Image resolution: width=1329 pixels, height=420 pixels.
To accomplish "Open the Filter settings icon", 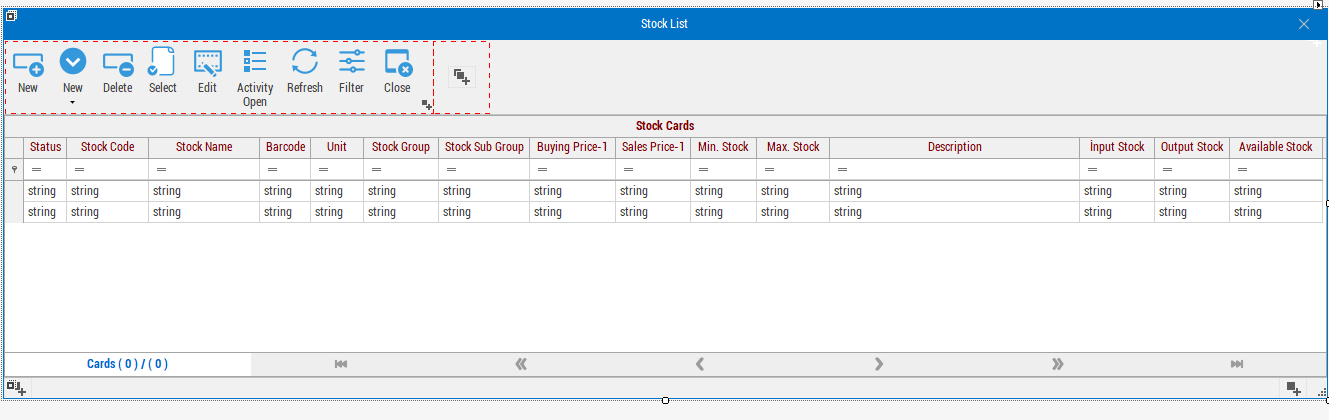I will 352,64.
